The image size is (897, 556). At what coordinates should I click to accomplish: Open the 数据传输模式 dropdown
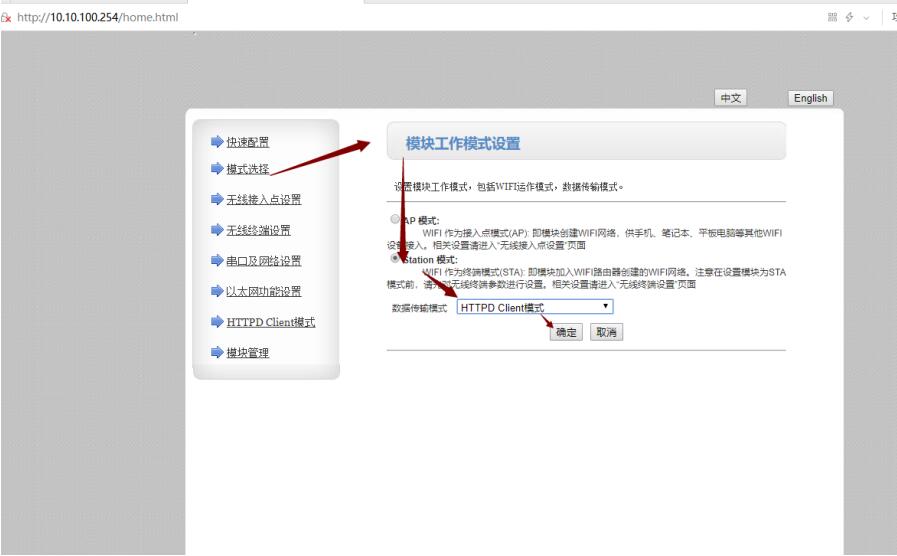(535, 308)
